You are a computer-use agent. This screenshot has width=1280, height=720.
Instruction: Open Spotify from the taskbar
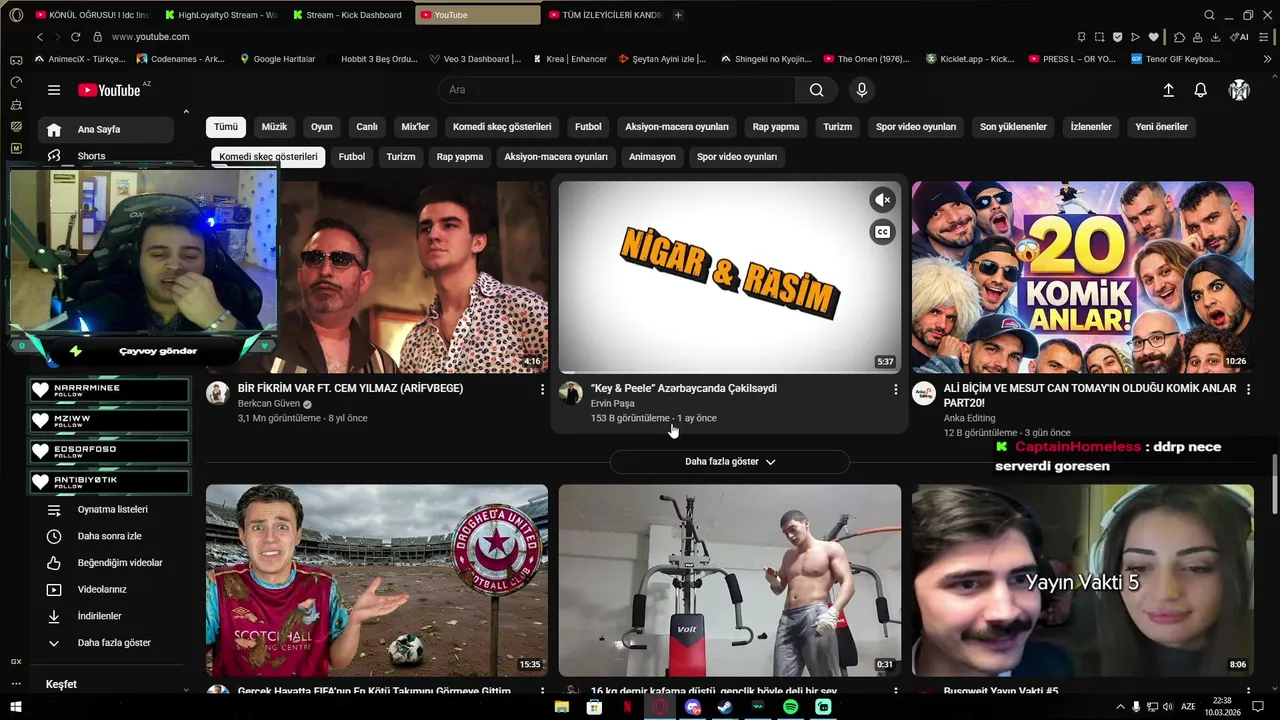tap(790, 707)
